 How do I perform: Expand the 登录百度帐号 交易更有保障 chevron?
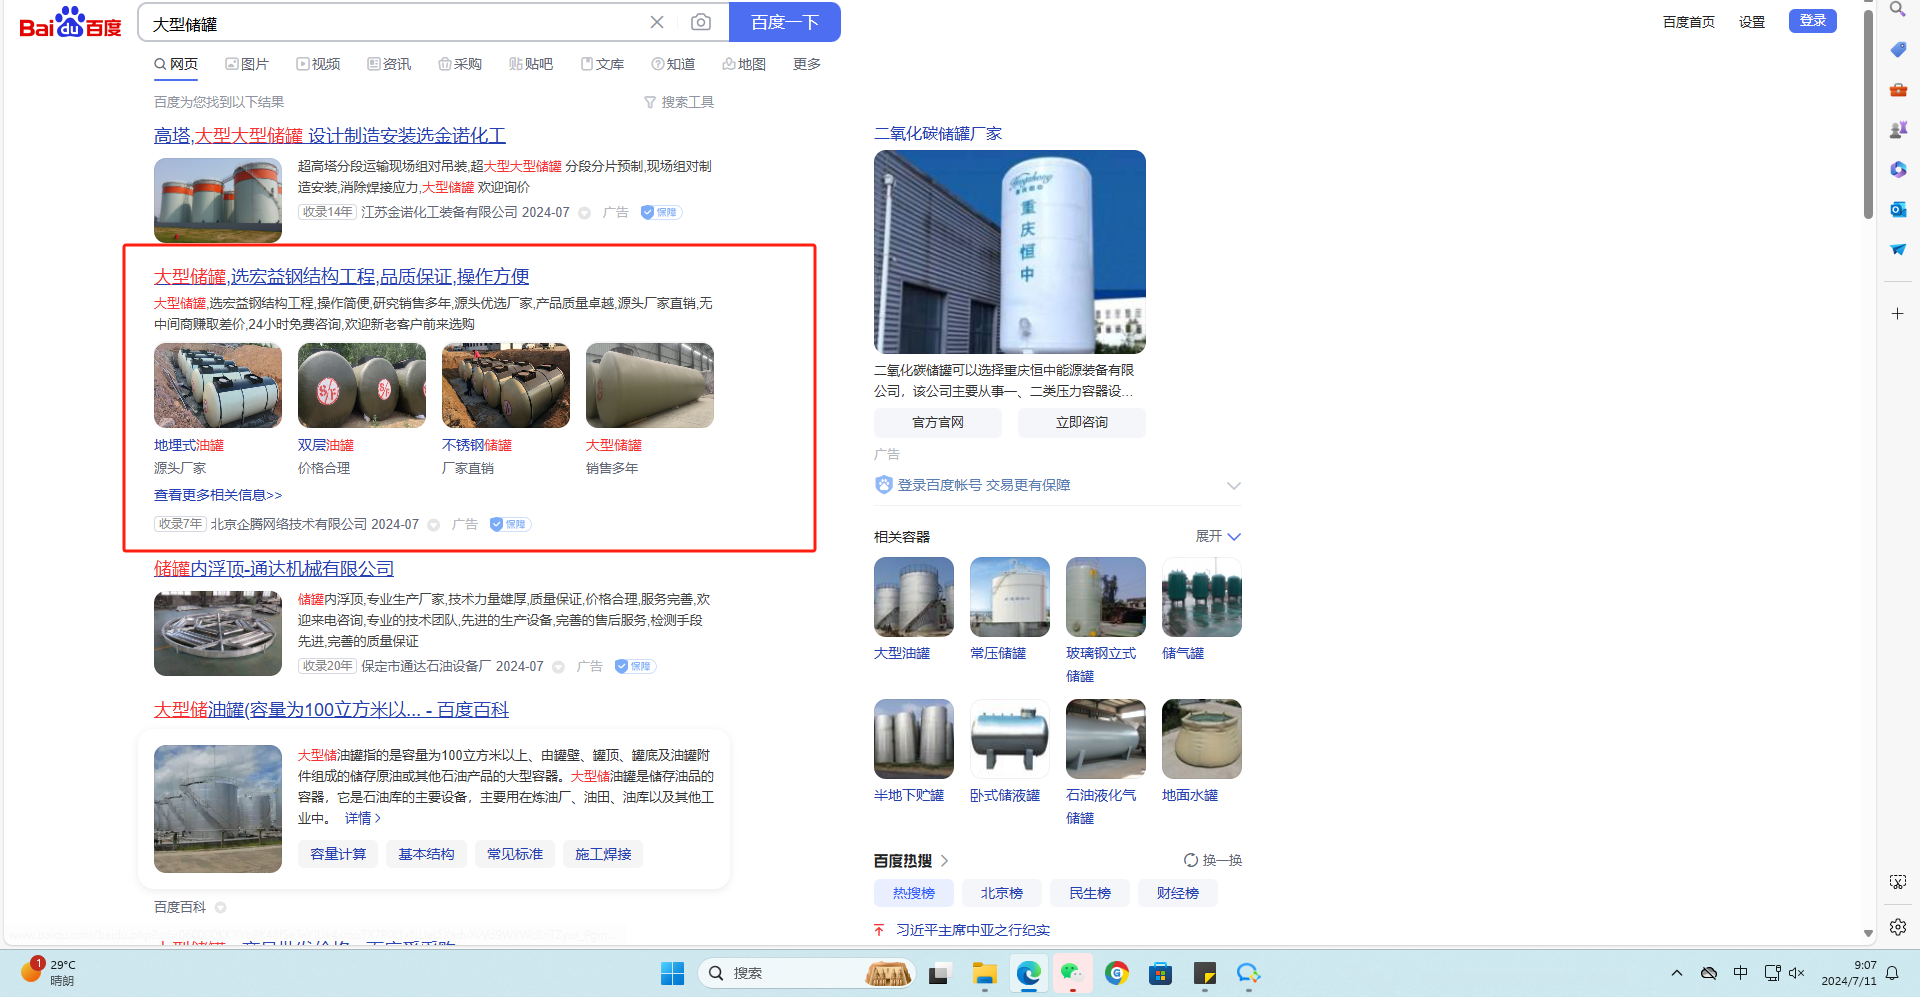click(1234, 485)
